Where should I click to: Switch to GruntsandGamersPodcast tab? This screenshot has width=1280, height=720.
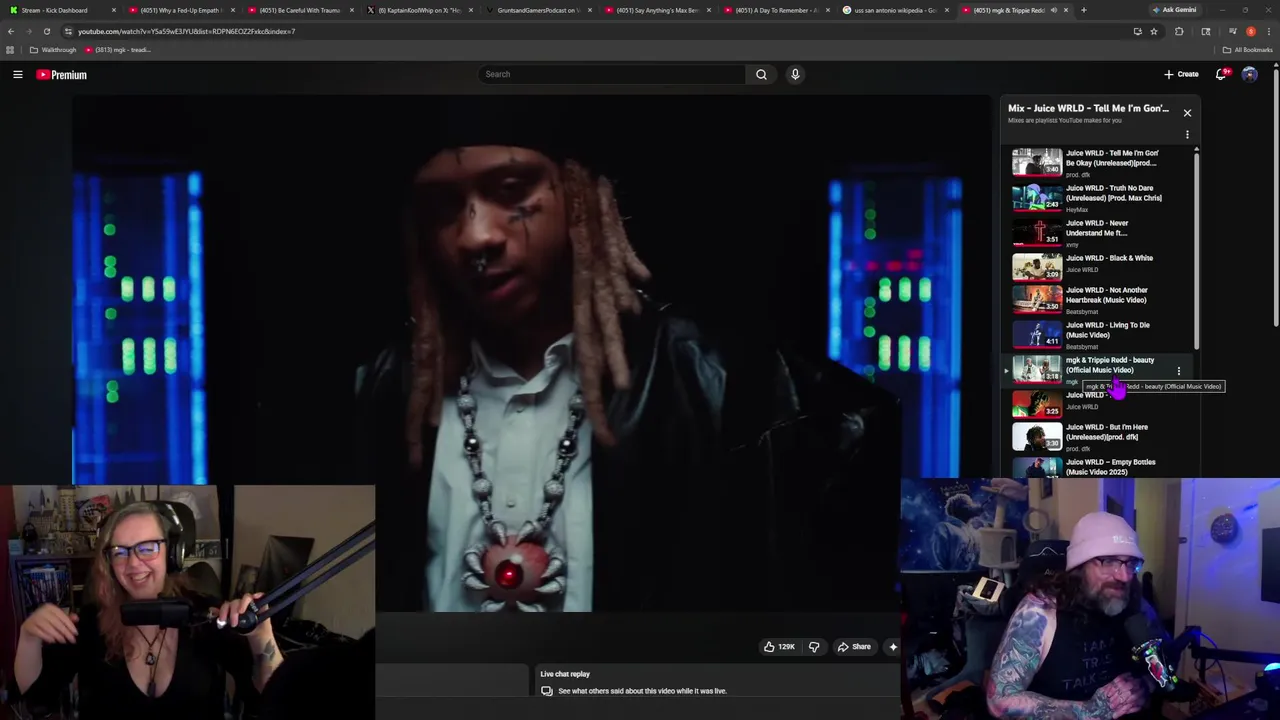click(x=537, y=10)
